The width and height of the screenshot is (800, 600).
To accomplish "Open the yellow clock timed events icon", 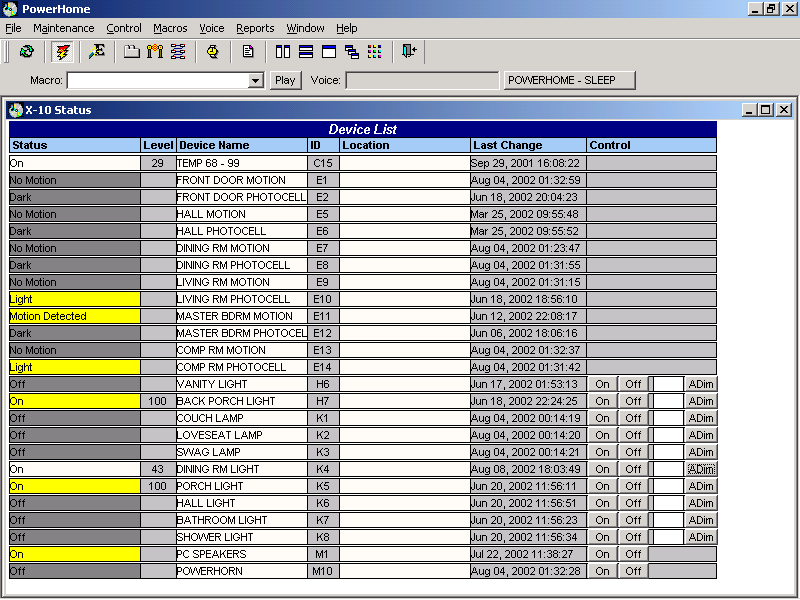I will pos(212,52).
